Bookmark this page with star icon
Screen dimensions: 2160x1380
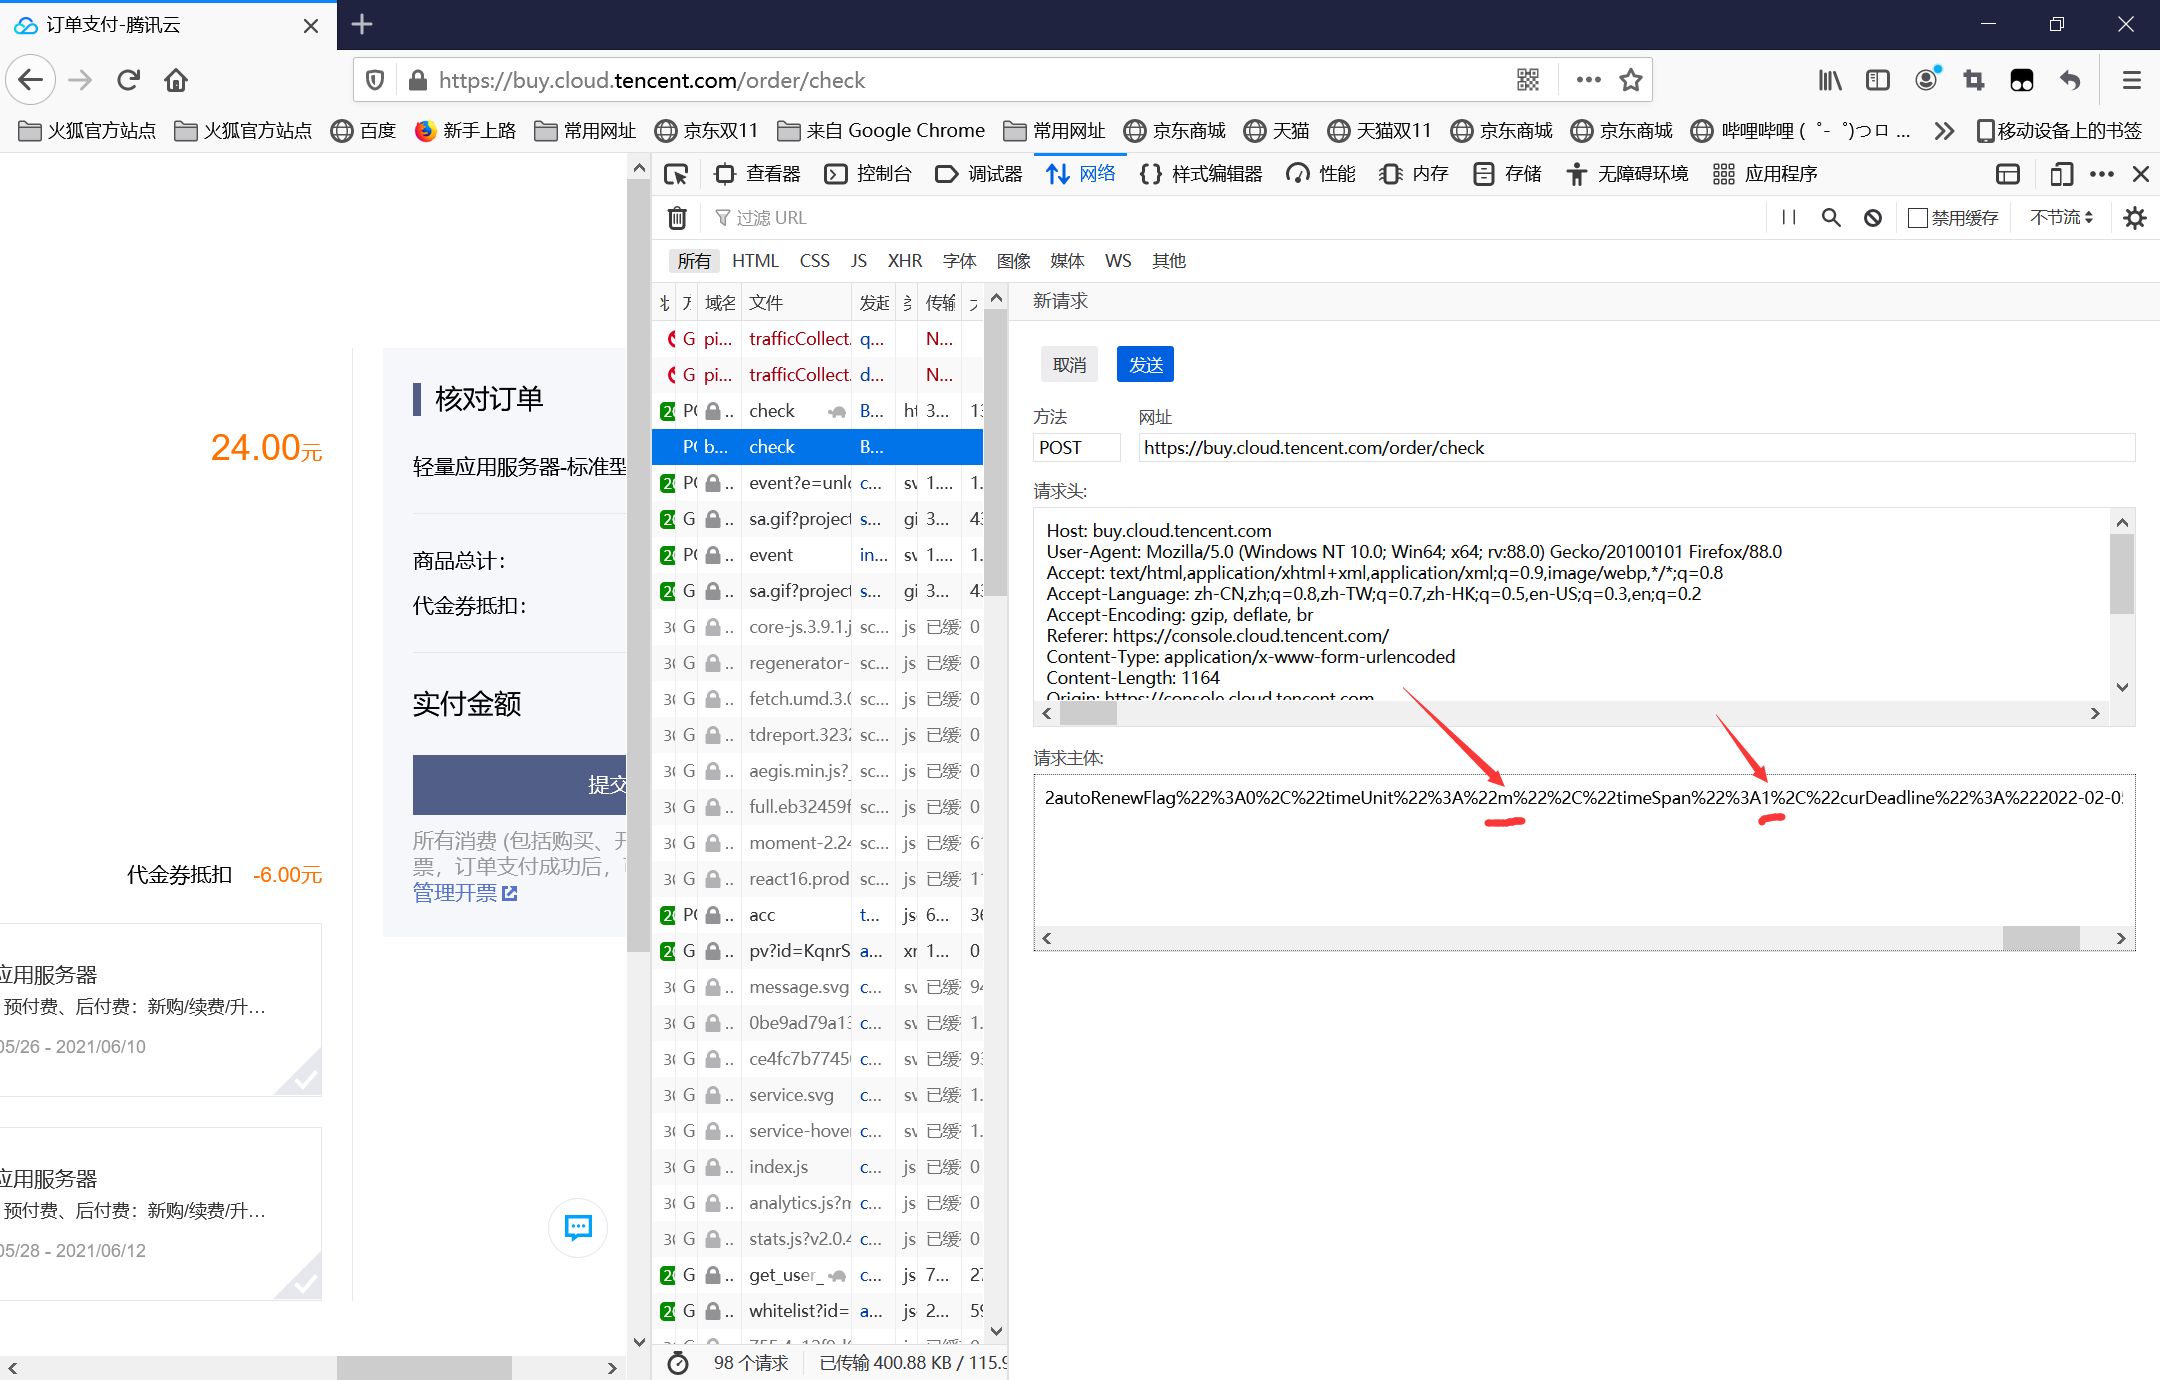tap(1631, 80)
